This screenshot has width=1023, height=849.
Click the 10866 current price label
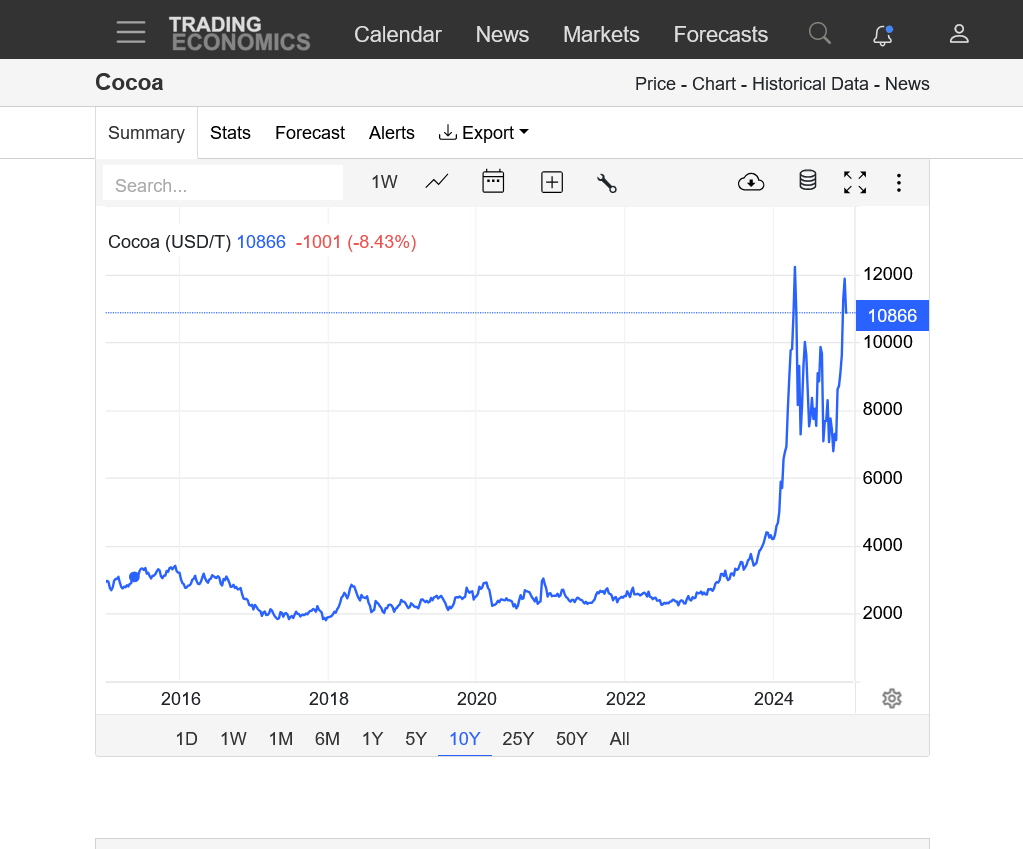point(892,316)
